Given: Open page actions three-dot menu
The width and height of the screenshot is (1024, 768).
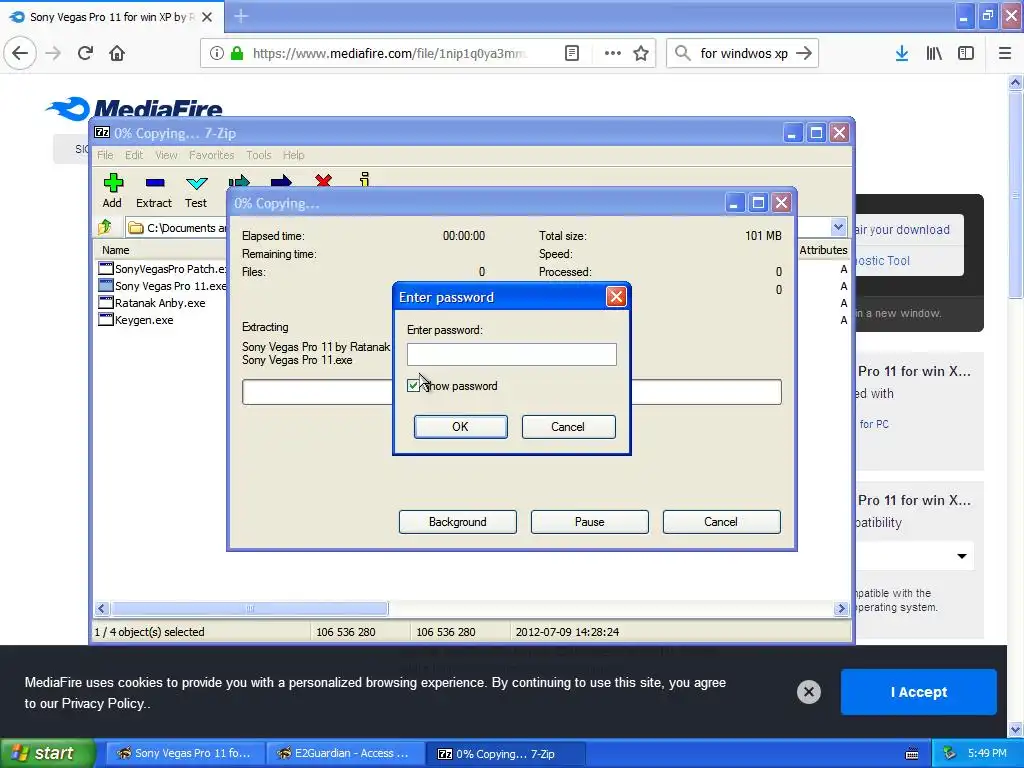Looking at the screenshot, I should pos(613,53).
